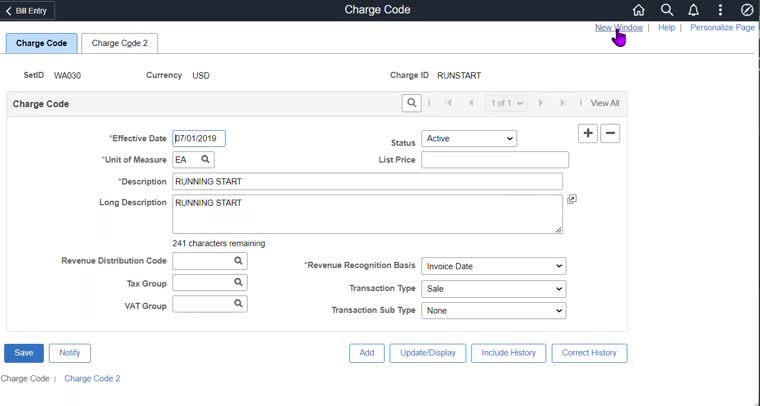Expand the Transaction Sub Type dropdown

(x=494, y=311)
